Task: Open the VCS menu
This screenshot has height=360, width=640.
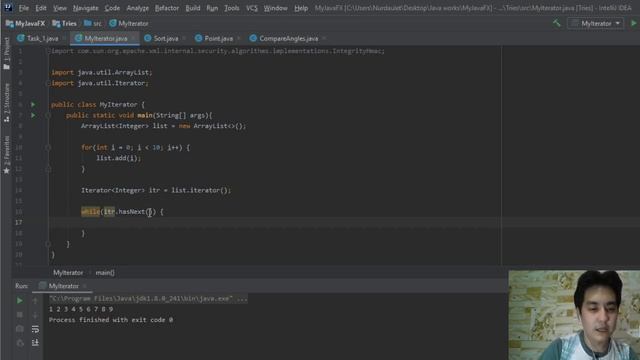Action: 251,8
